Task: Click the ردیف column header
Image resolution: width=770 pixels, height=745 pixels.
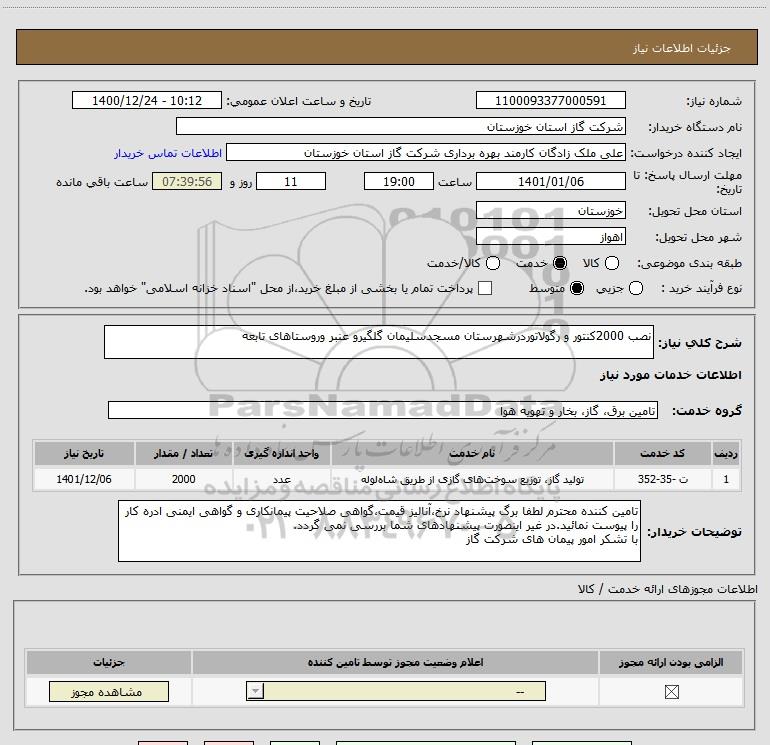Action: click(x=726, y=453)
